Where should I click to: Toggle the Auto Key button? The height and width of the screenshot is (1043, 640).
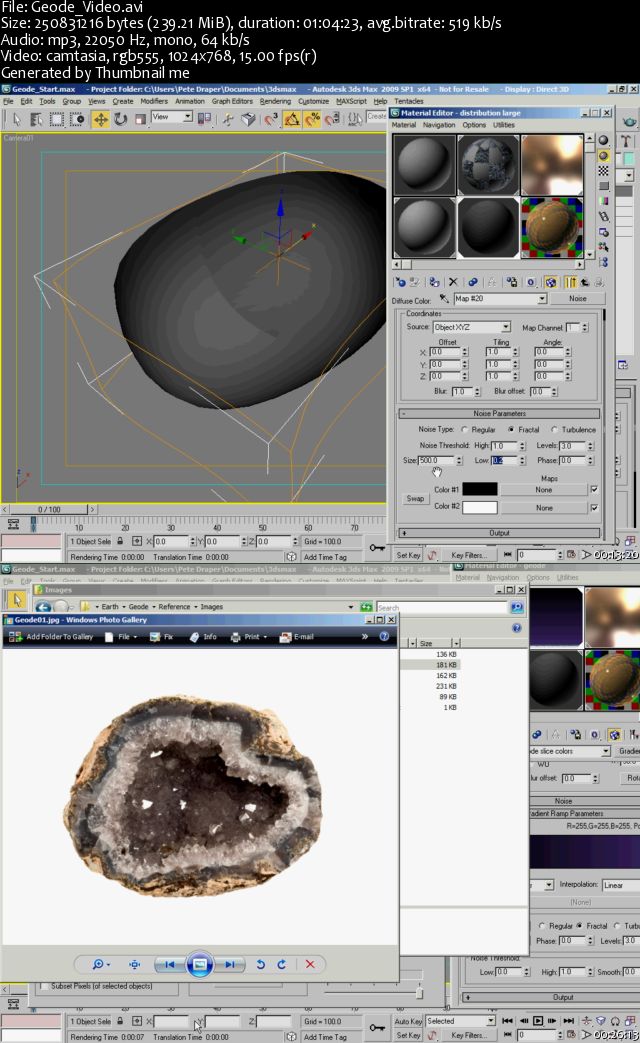(408, 1020)
